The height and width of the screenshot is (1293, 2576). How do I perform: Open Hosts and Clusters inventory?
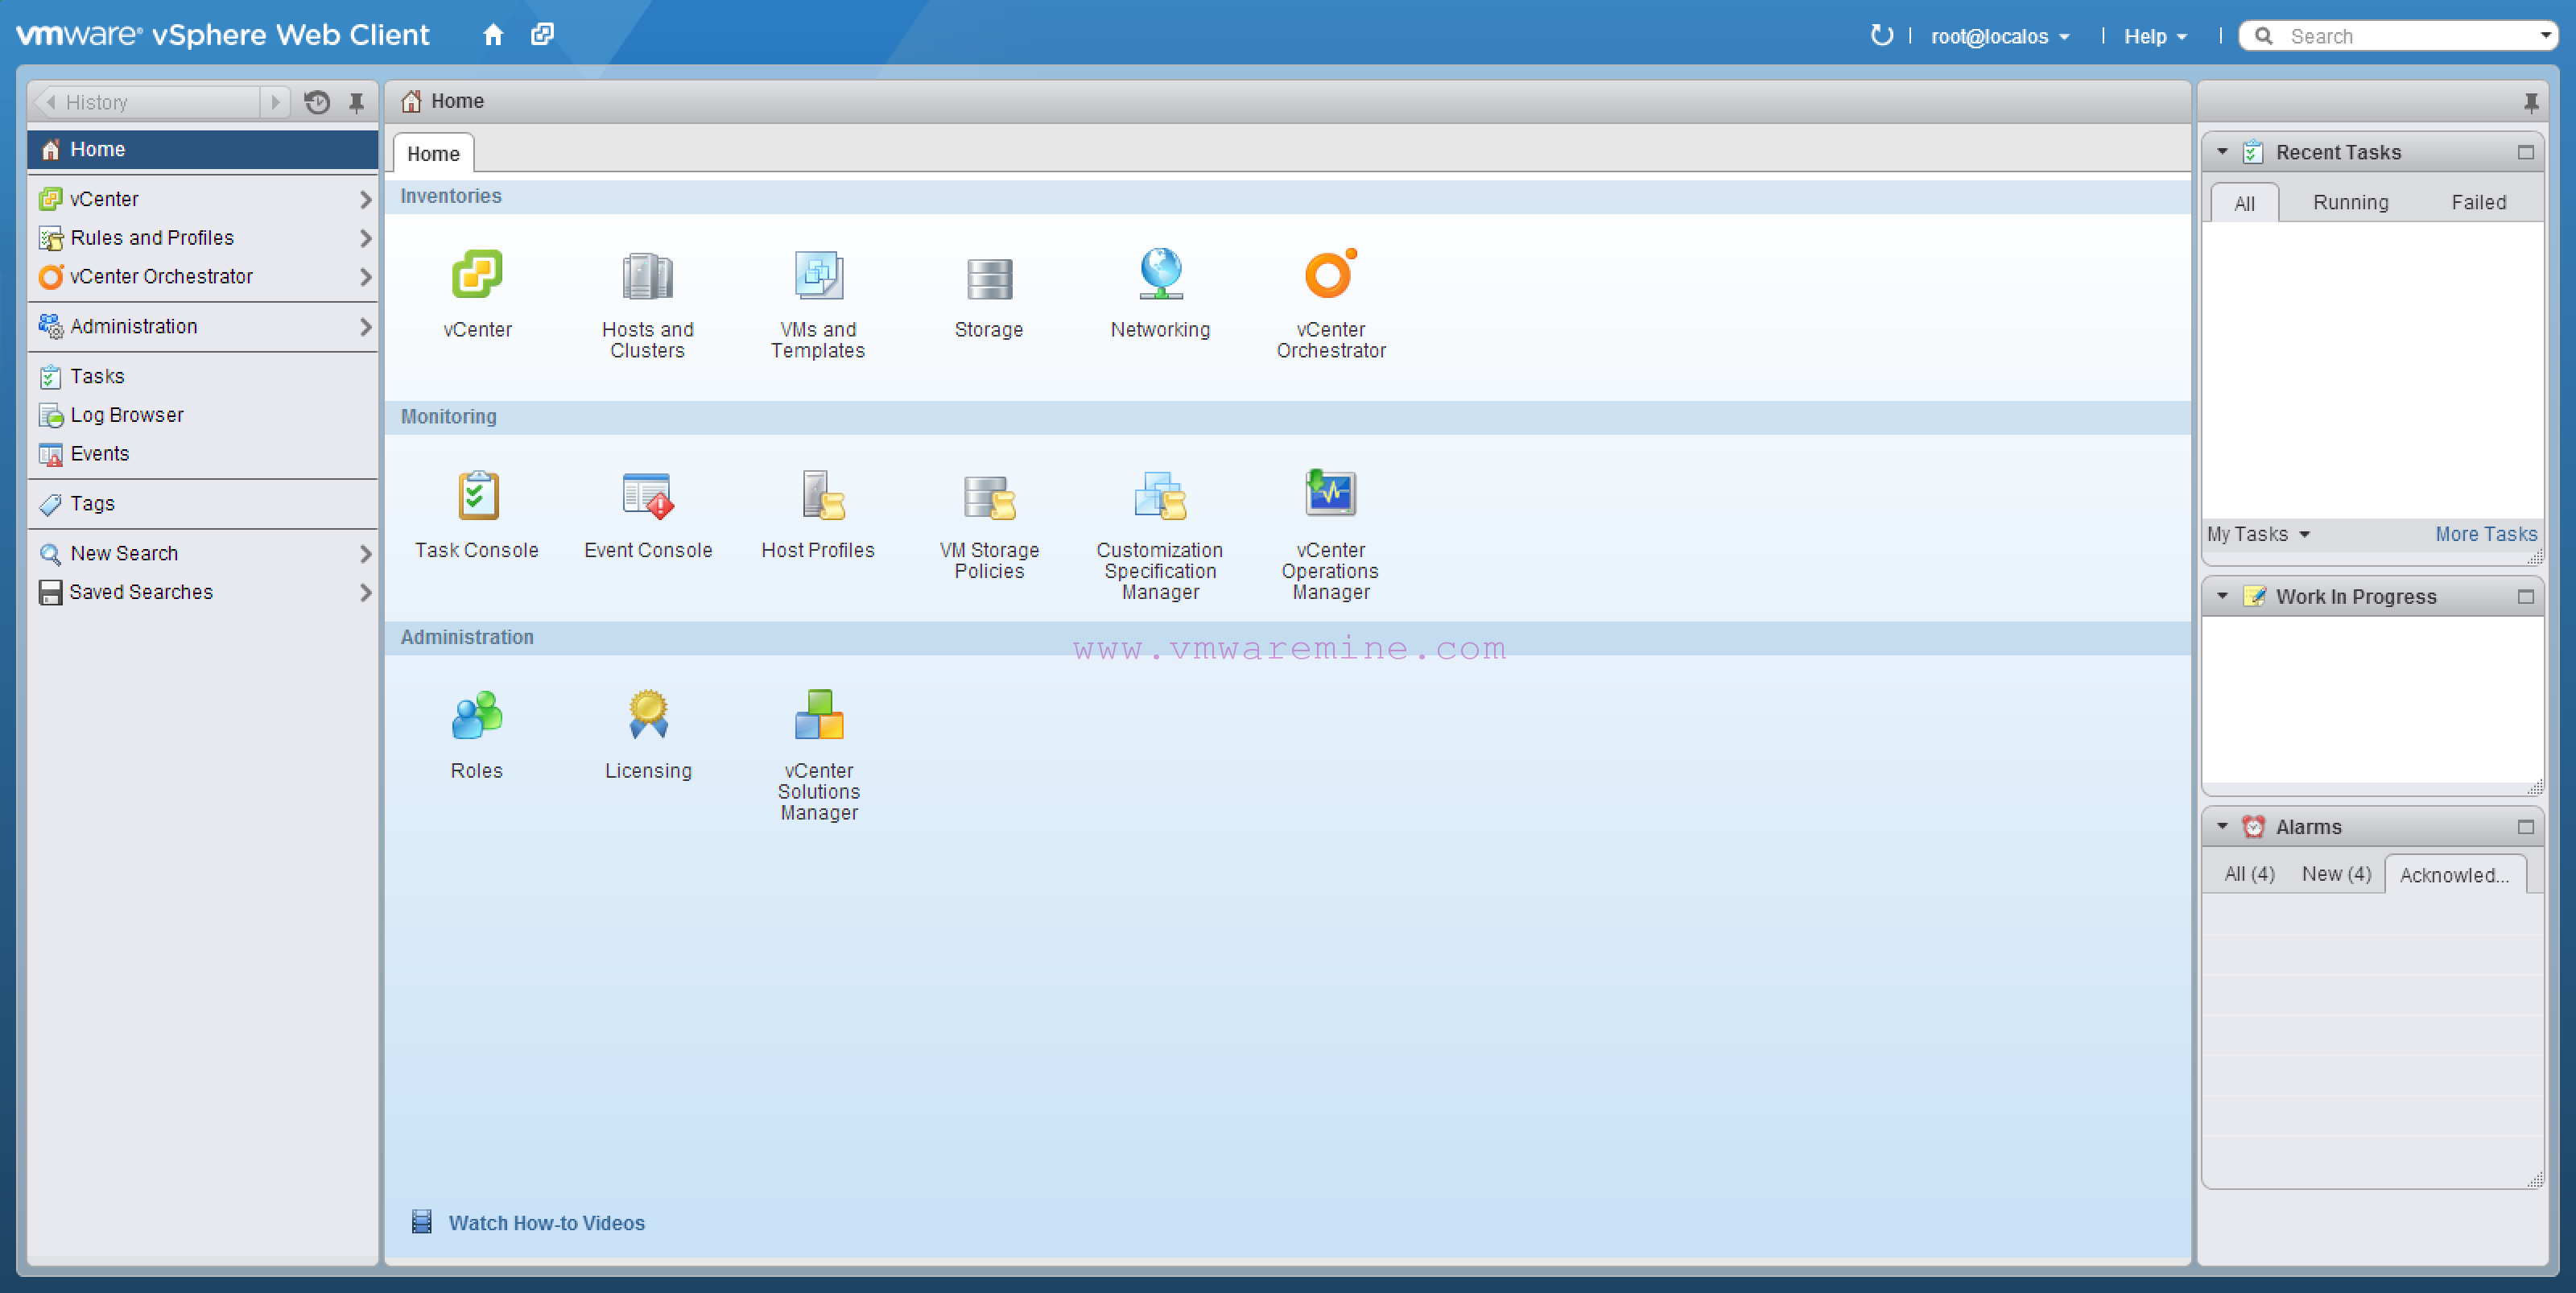pos(647,276)
